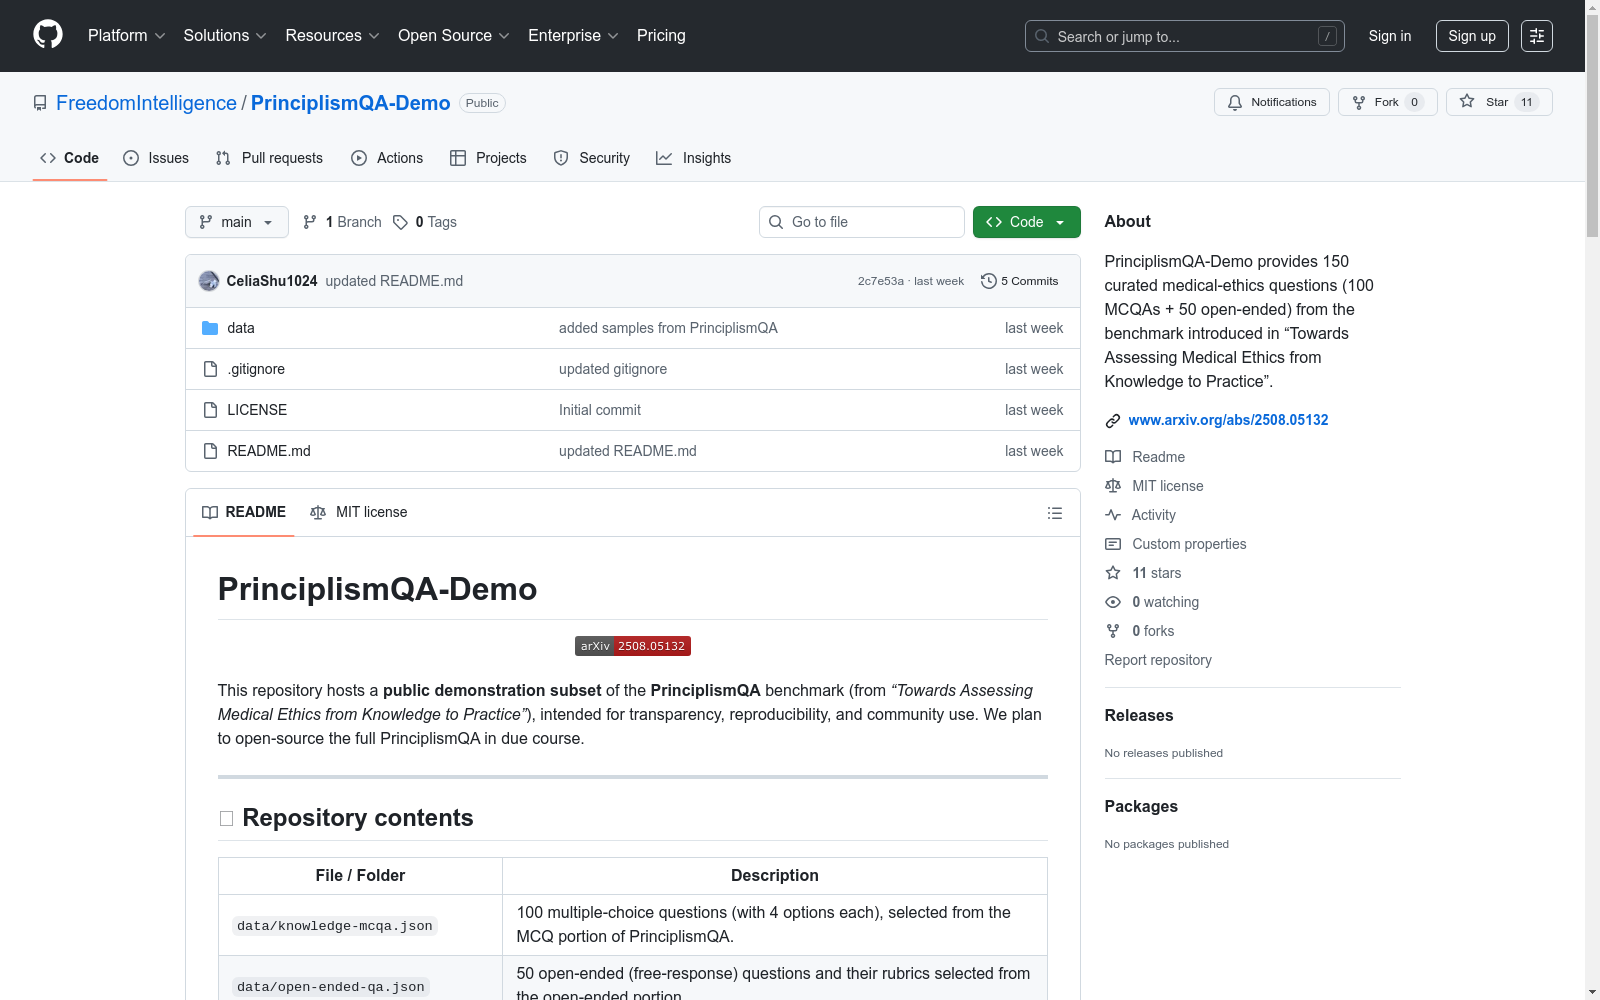
Task: Click the CeliaShu1024 avatar image
Action: point(209,281)
